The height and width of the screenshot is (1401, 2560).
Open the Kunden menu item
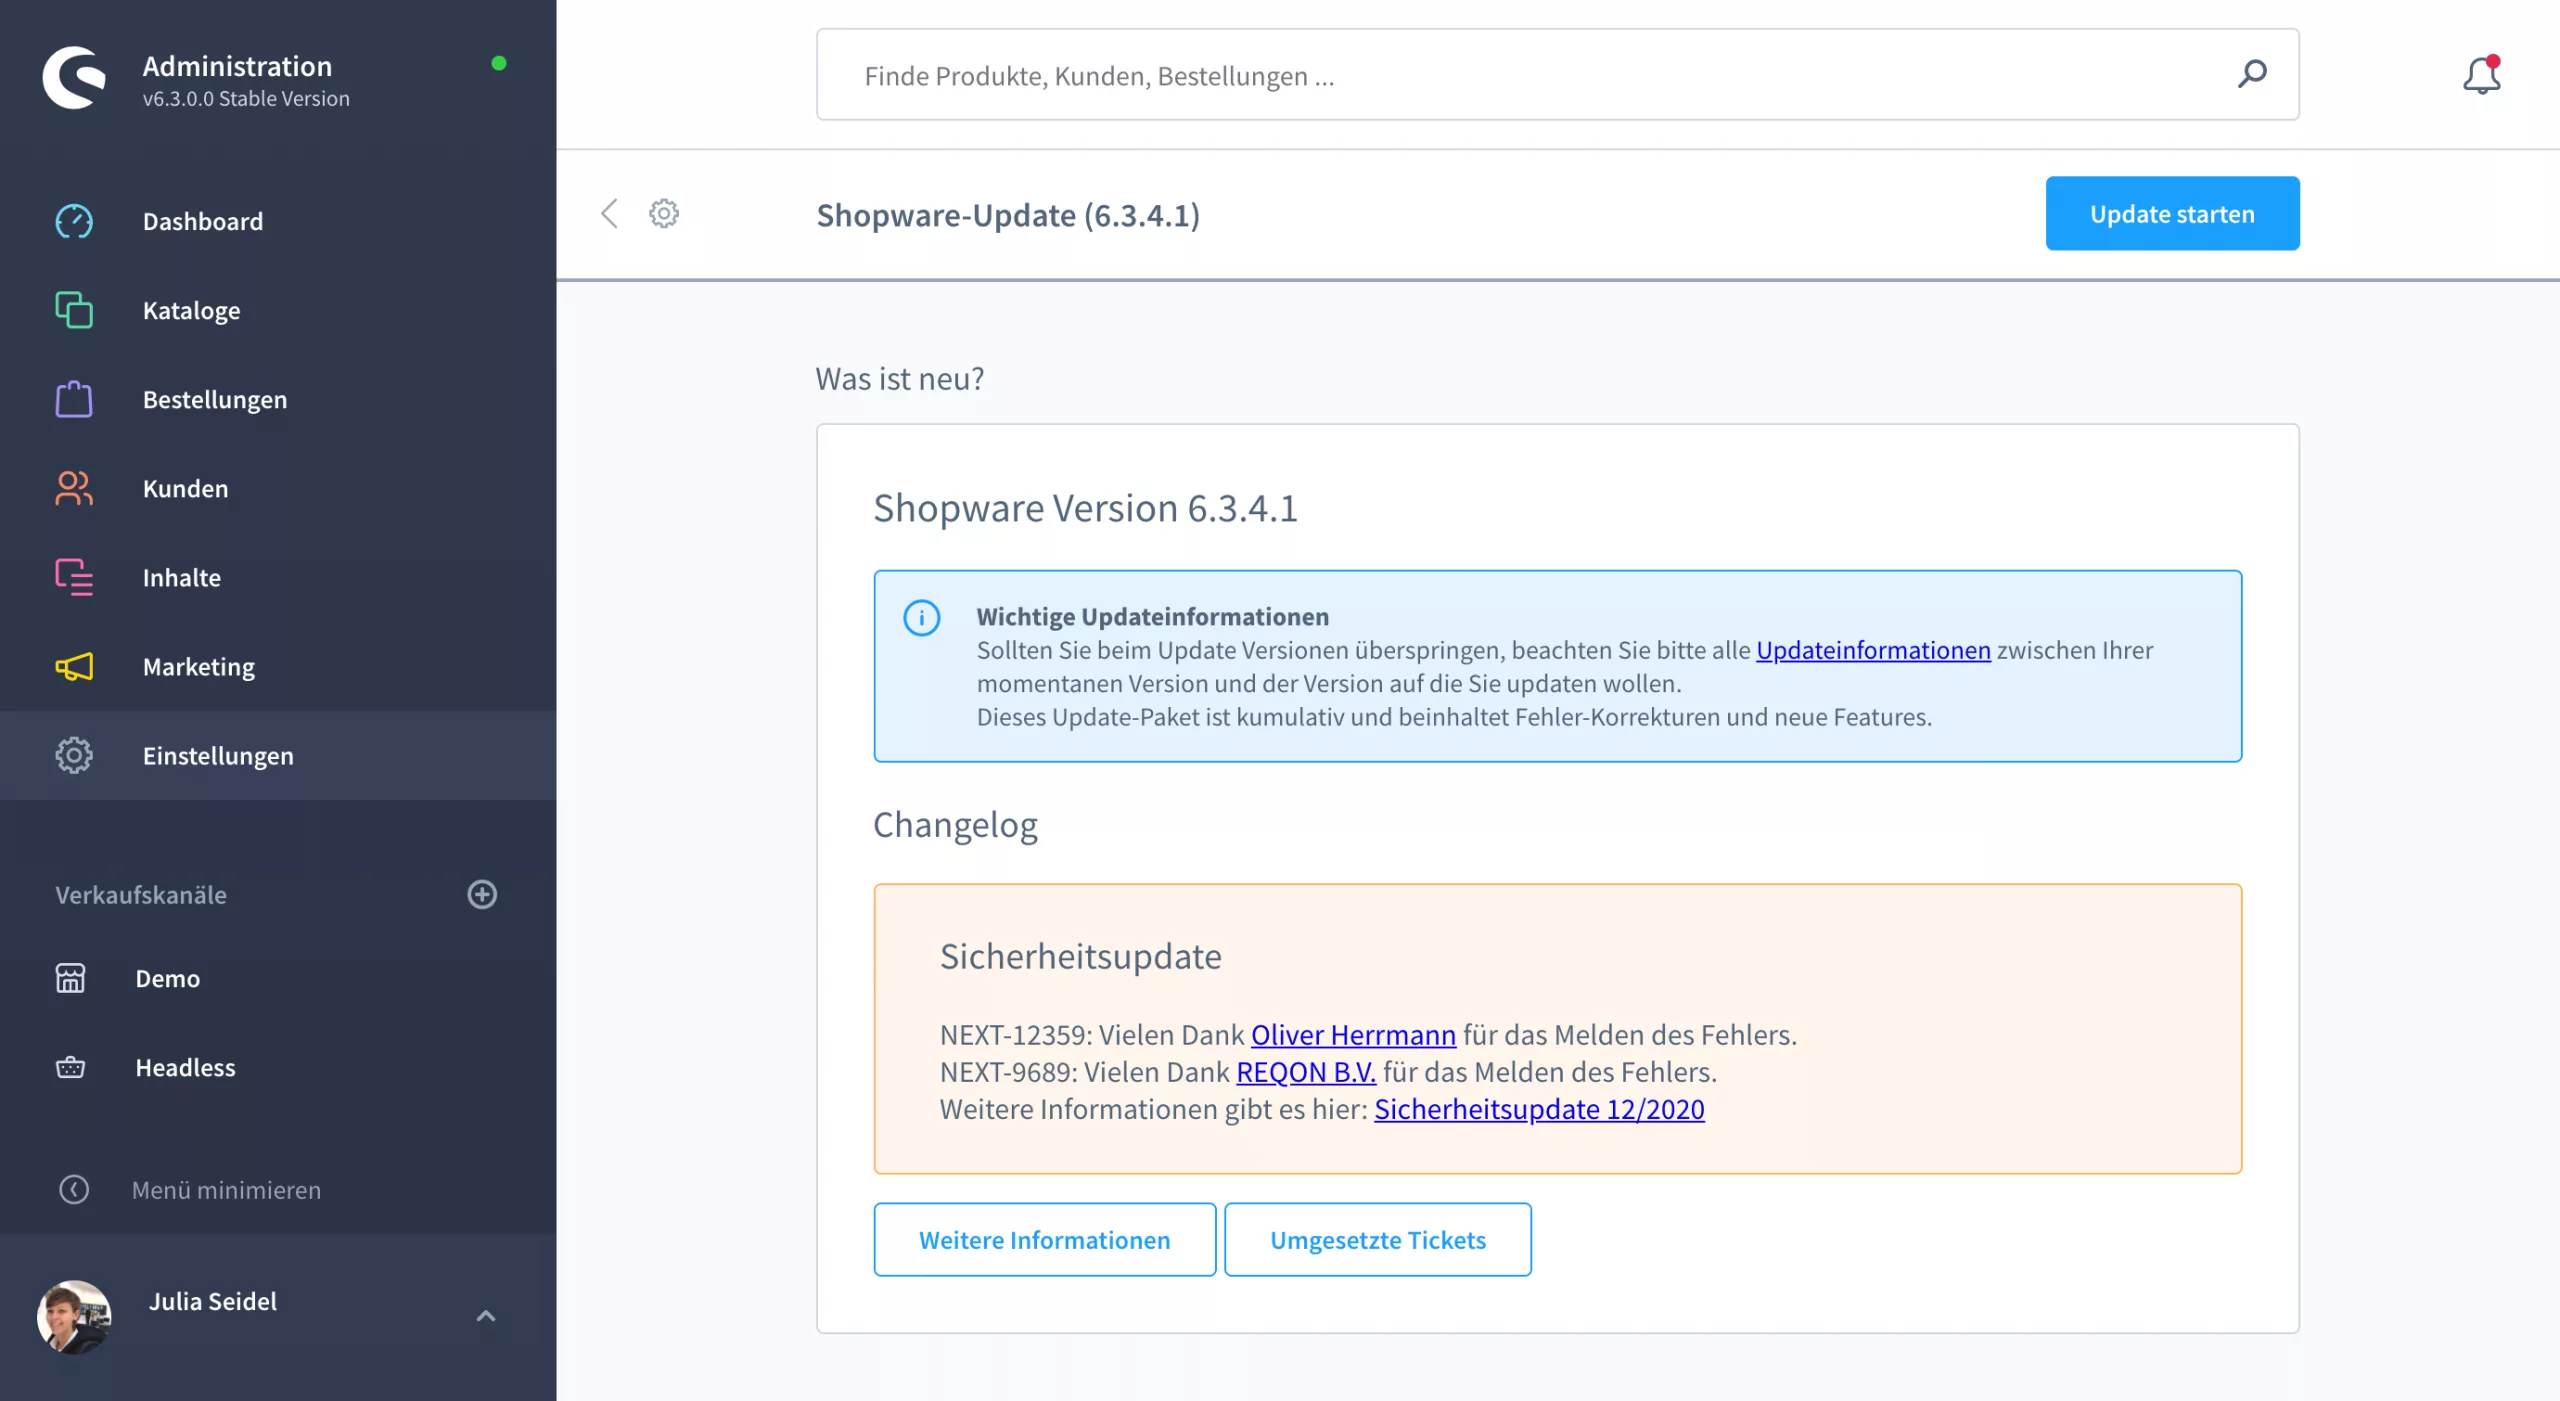click(x=278, y=488)
